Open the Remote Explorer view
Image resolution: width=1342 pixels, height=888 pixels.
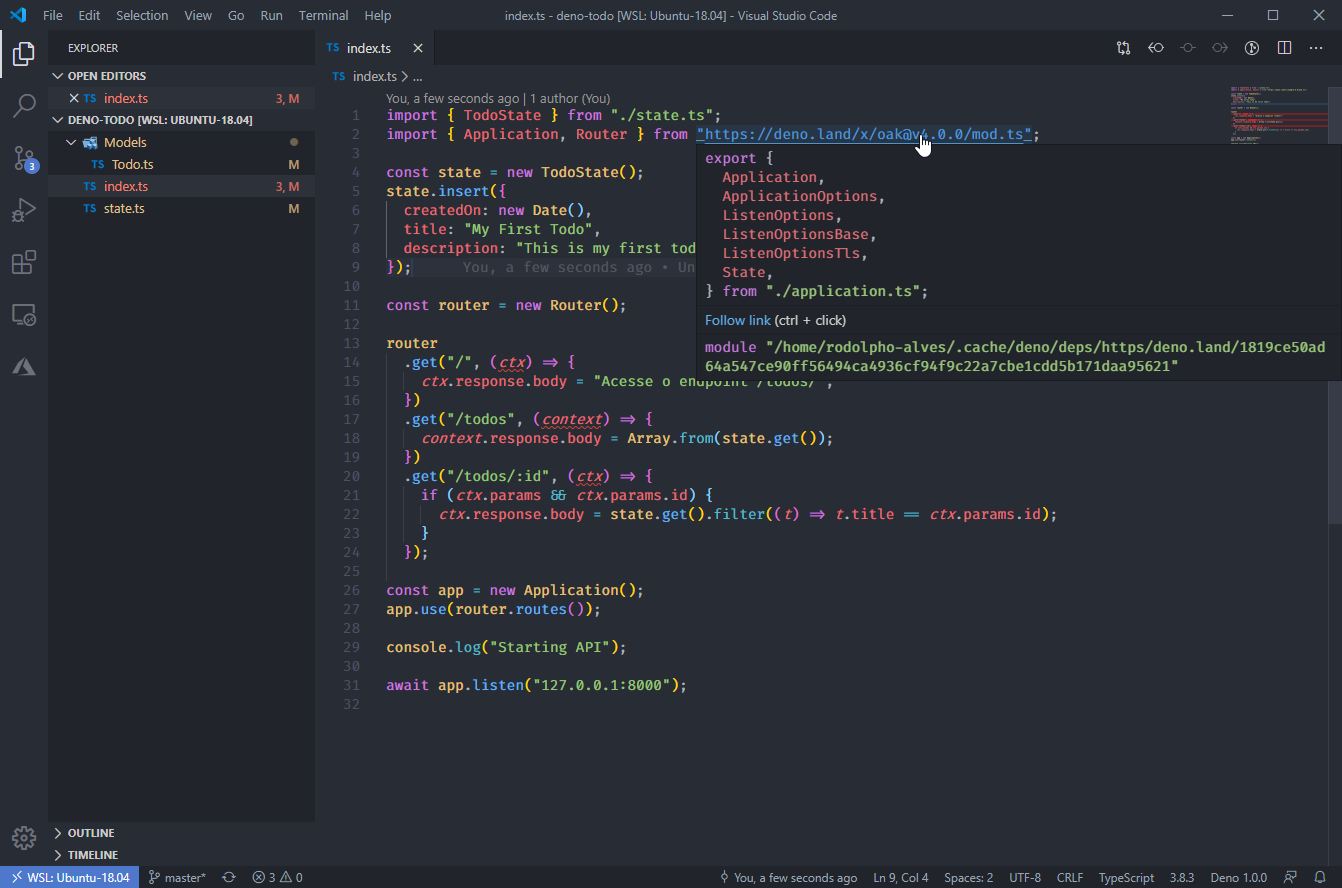point(24,315)
